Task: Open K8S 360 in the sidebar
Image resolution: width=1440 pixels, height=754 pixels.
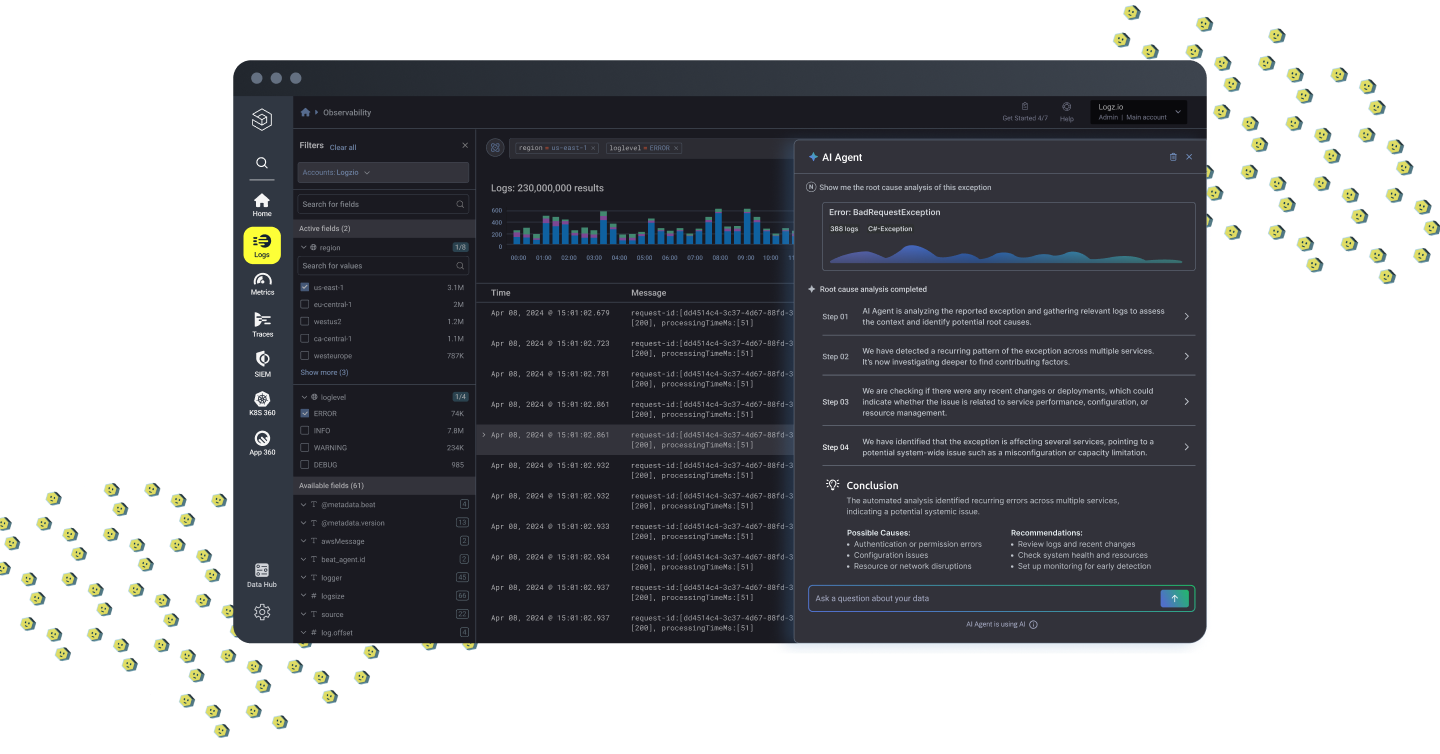Action: tap(262, 404)
